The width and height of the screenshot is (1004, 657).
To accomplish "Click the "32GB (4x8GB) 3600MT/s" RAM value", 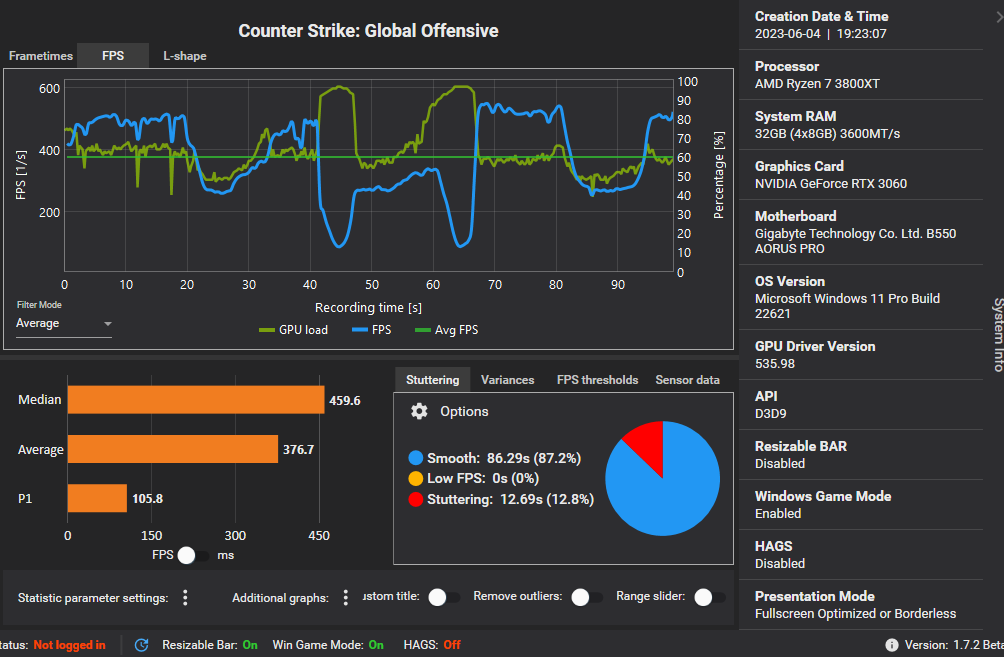I will (827, 133).
